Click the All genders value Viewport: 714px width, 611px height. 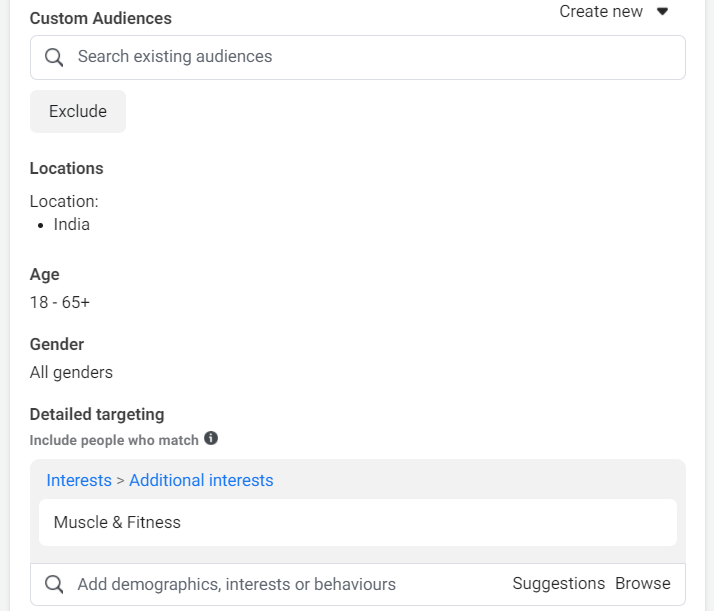(x=71, y=372)
